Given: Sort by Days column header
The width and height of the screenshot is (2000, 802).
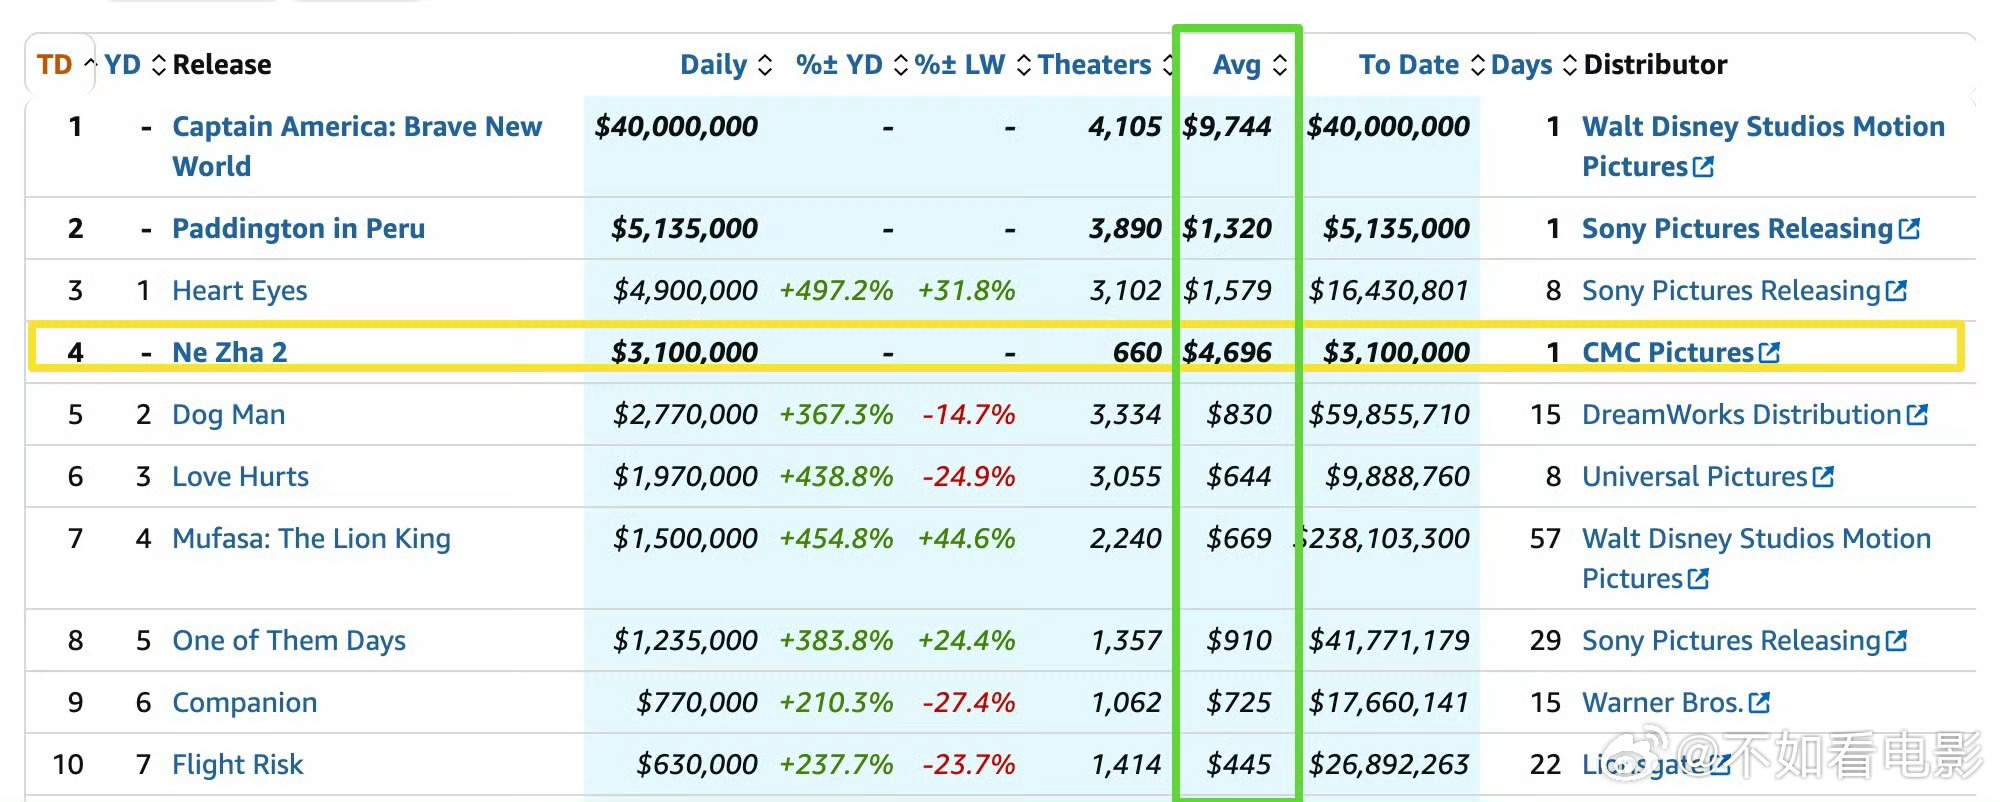Looking at the screenshot, I should coord(1533,65).
